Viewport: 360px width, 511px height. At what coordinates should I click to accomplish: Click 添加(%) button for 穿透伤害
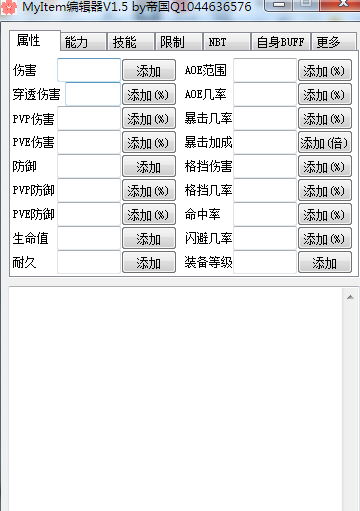[149, 94]
